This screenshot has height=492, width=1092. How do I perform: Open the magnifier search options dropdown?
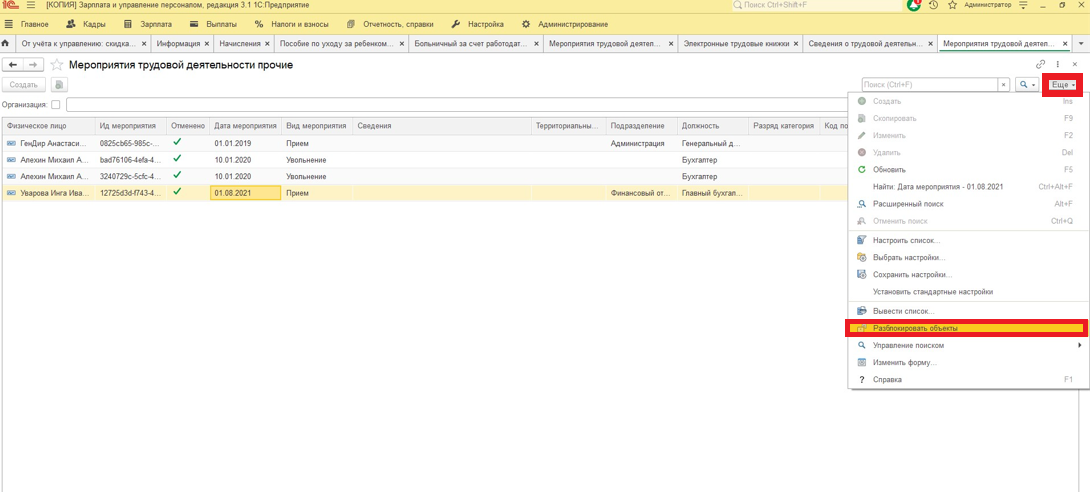point(1027,85)
